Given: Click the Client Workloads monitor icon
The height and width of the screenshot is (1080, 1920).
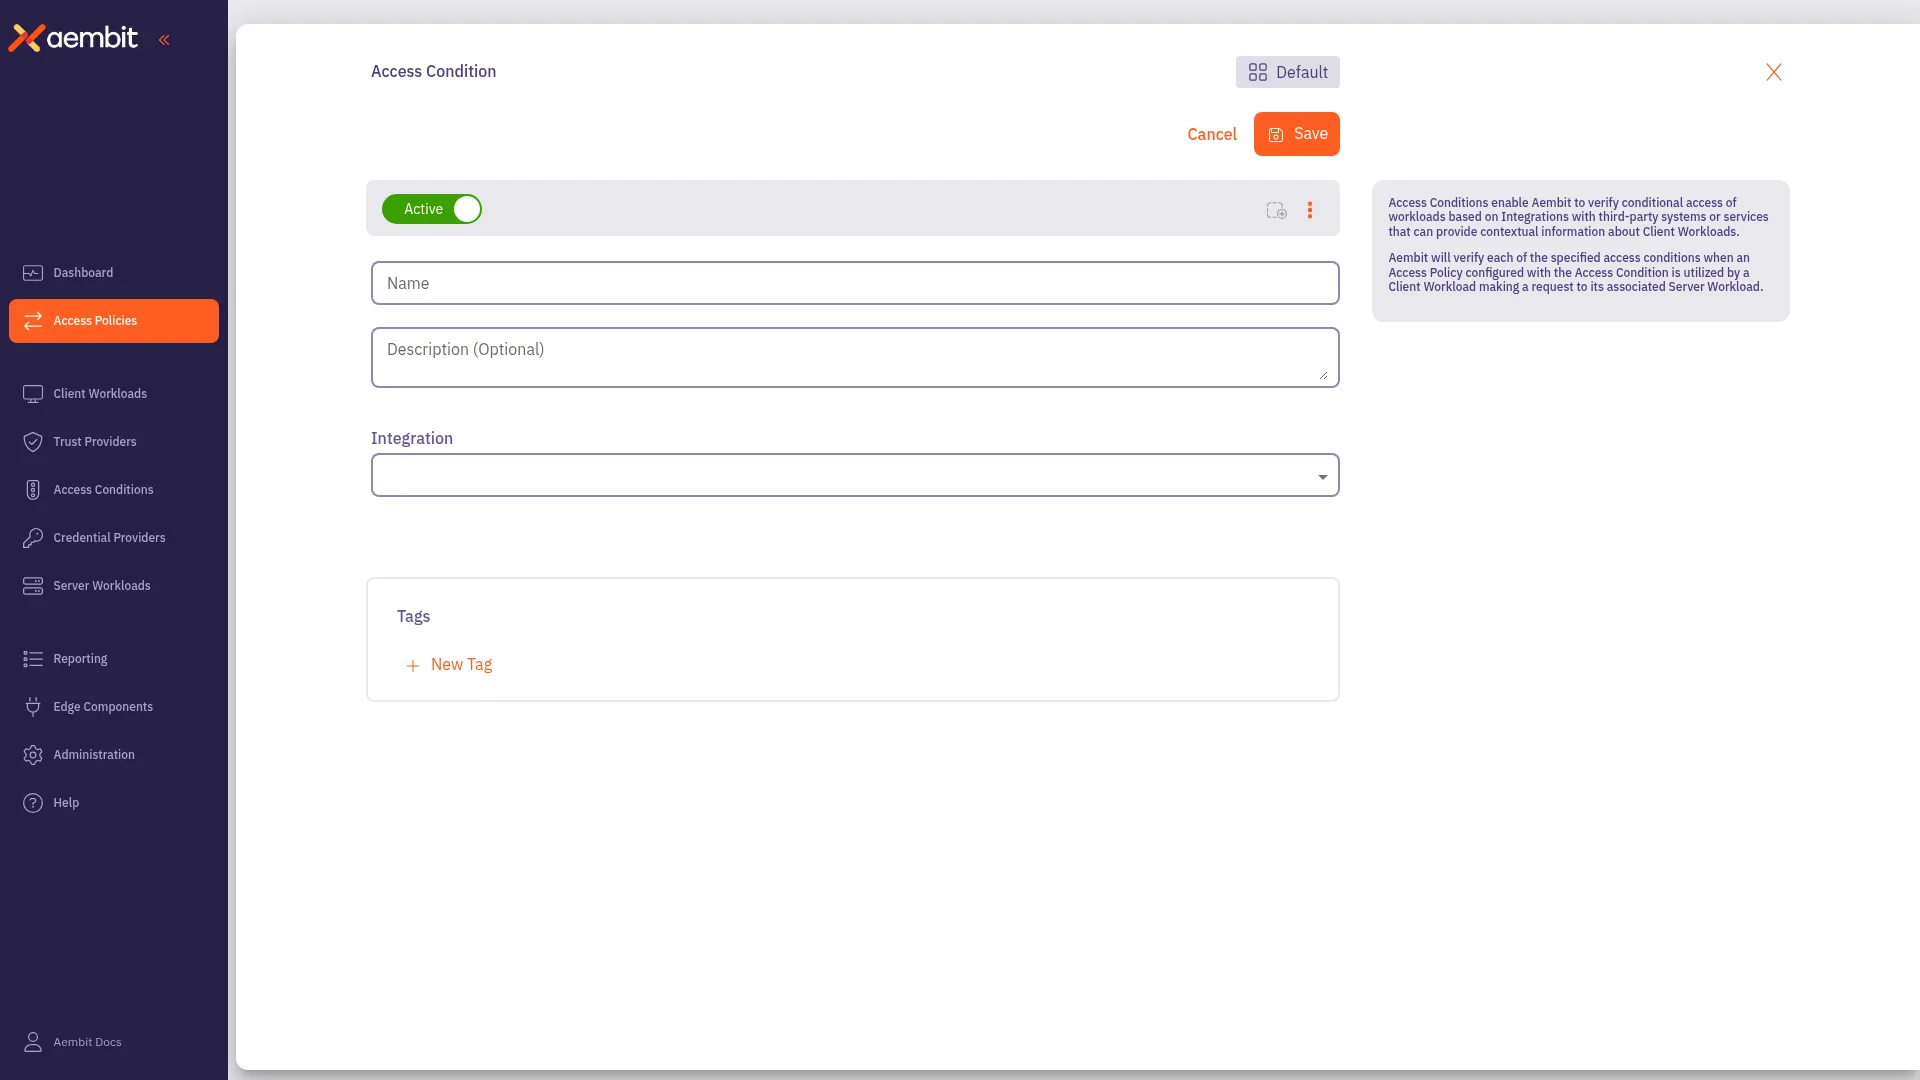Looking at the screenshot, I should pos(33,394).
